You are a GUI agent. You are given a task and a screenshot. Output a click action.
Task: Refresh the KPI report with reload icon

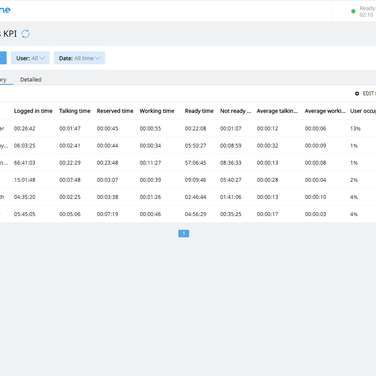pyautogui.click(x=25, y=34)
